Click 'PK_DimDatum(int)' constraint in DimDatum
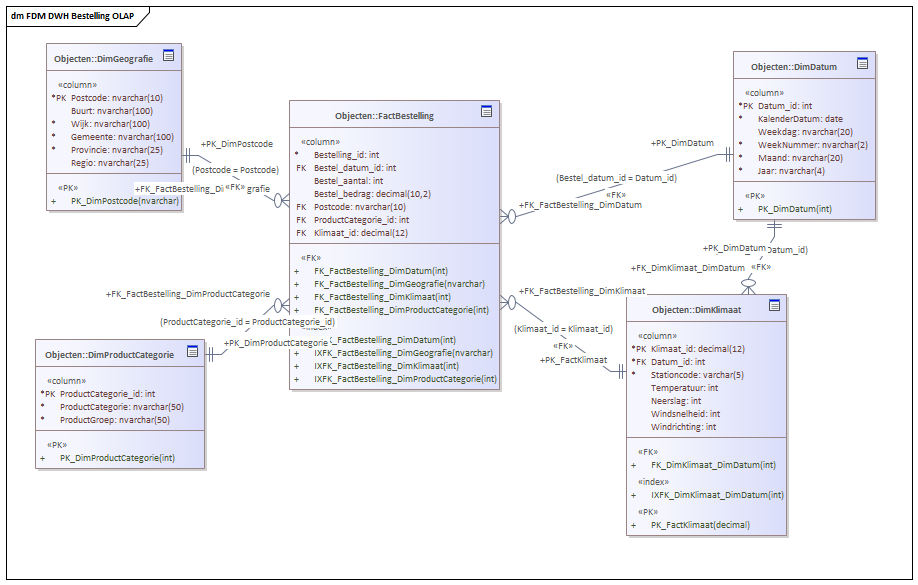The height and width of the screenshot is (585, 918). click(794, 209)
